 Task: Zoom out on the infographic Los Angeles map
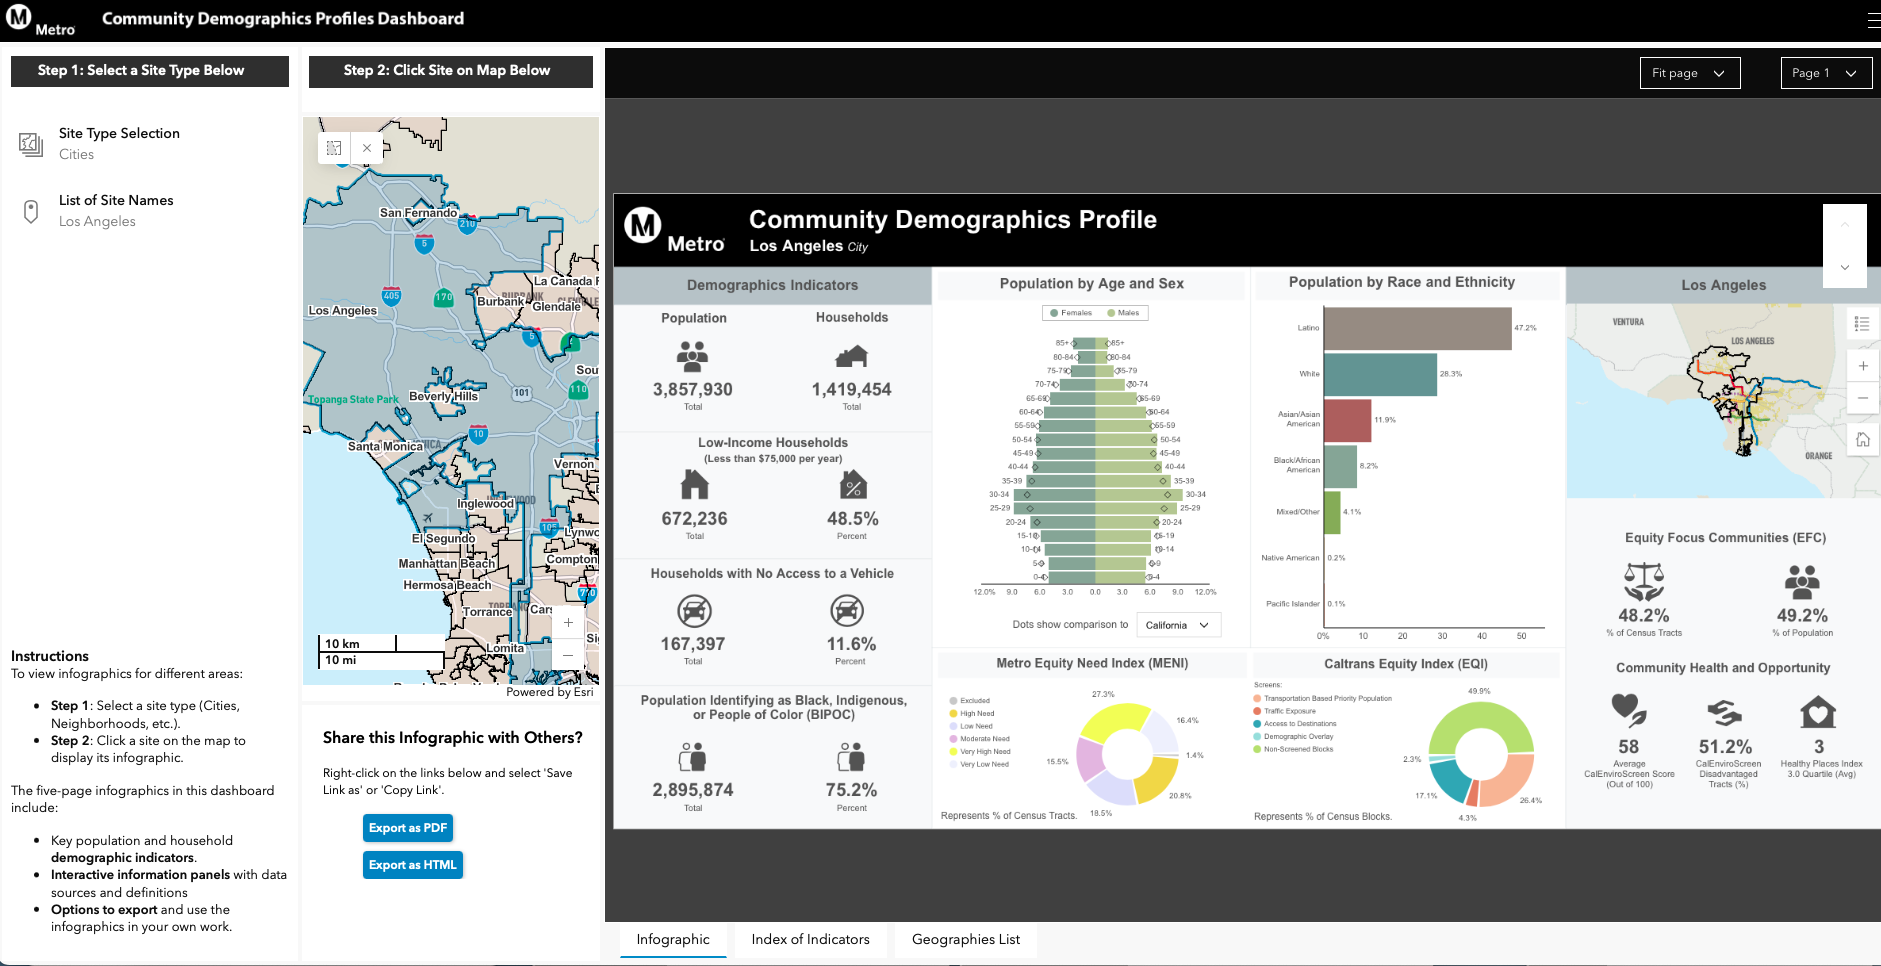[x=1862, y=398]
